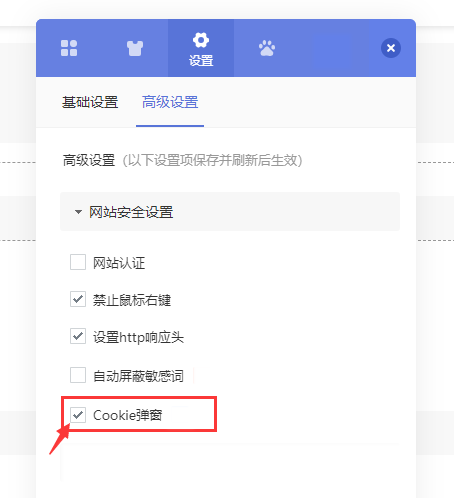
Task: Select the gear 设置 tab
Action: (201, 48)
